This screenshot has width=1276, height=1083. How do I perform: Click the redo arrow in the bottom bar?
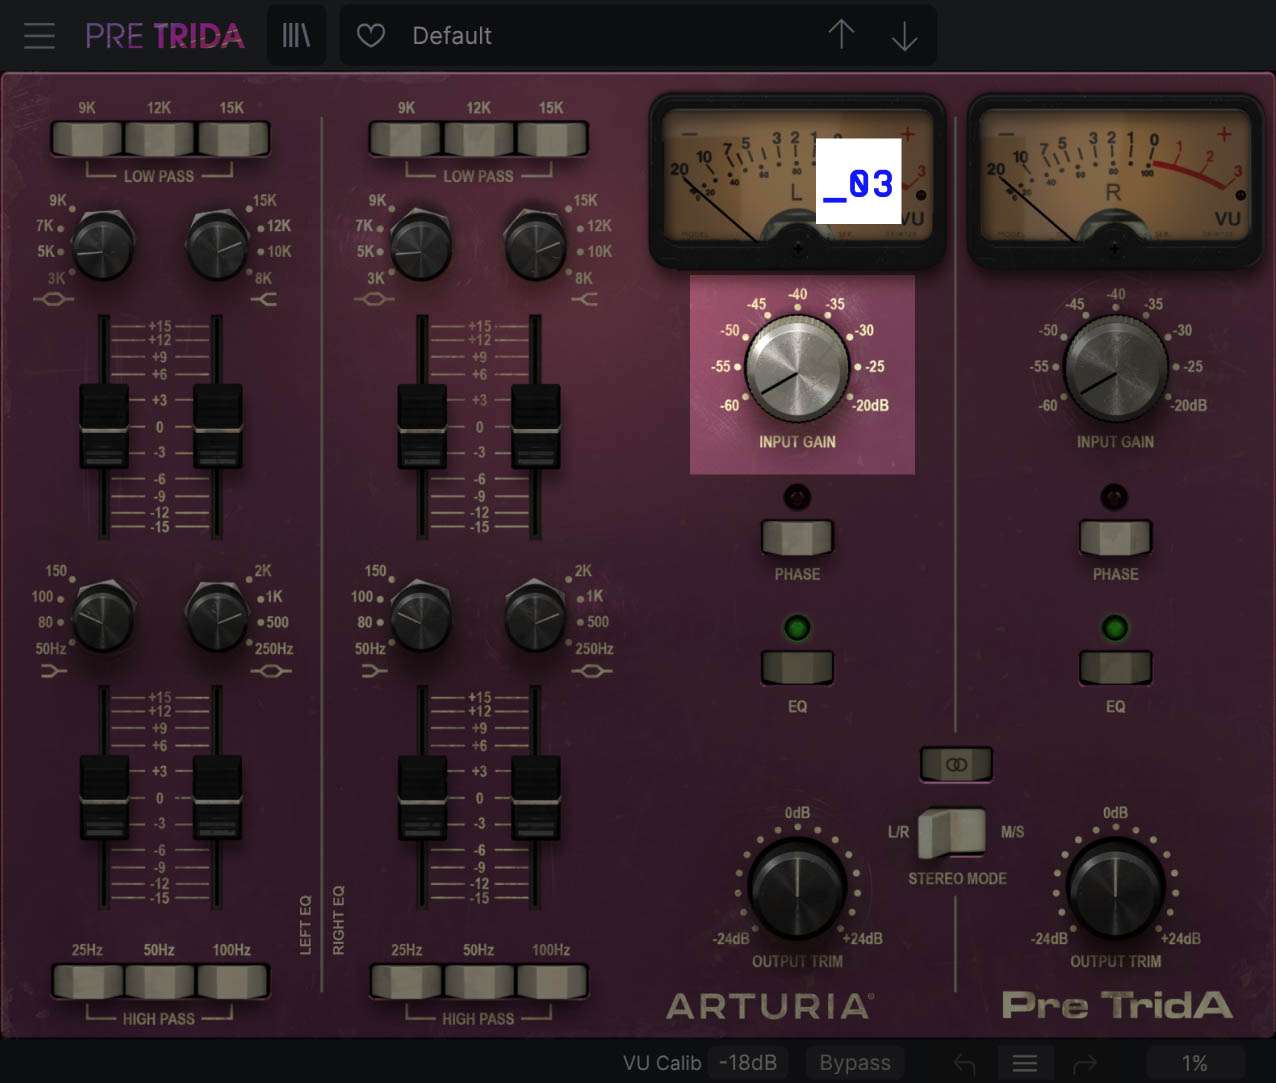tap(1086, 1062)
